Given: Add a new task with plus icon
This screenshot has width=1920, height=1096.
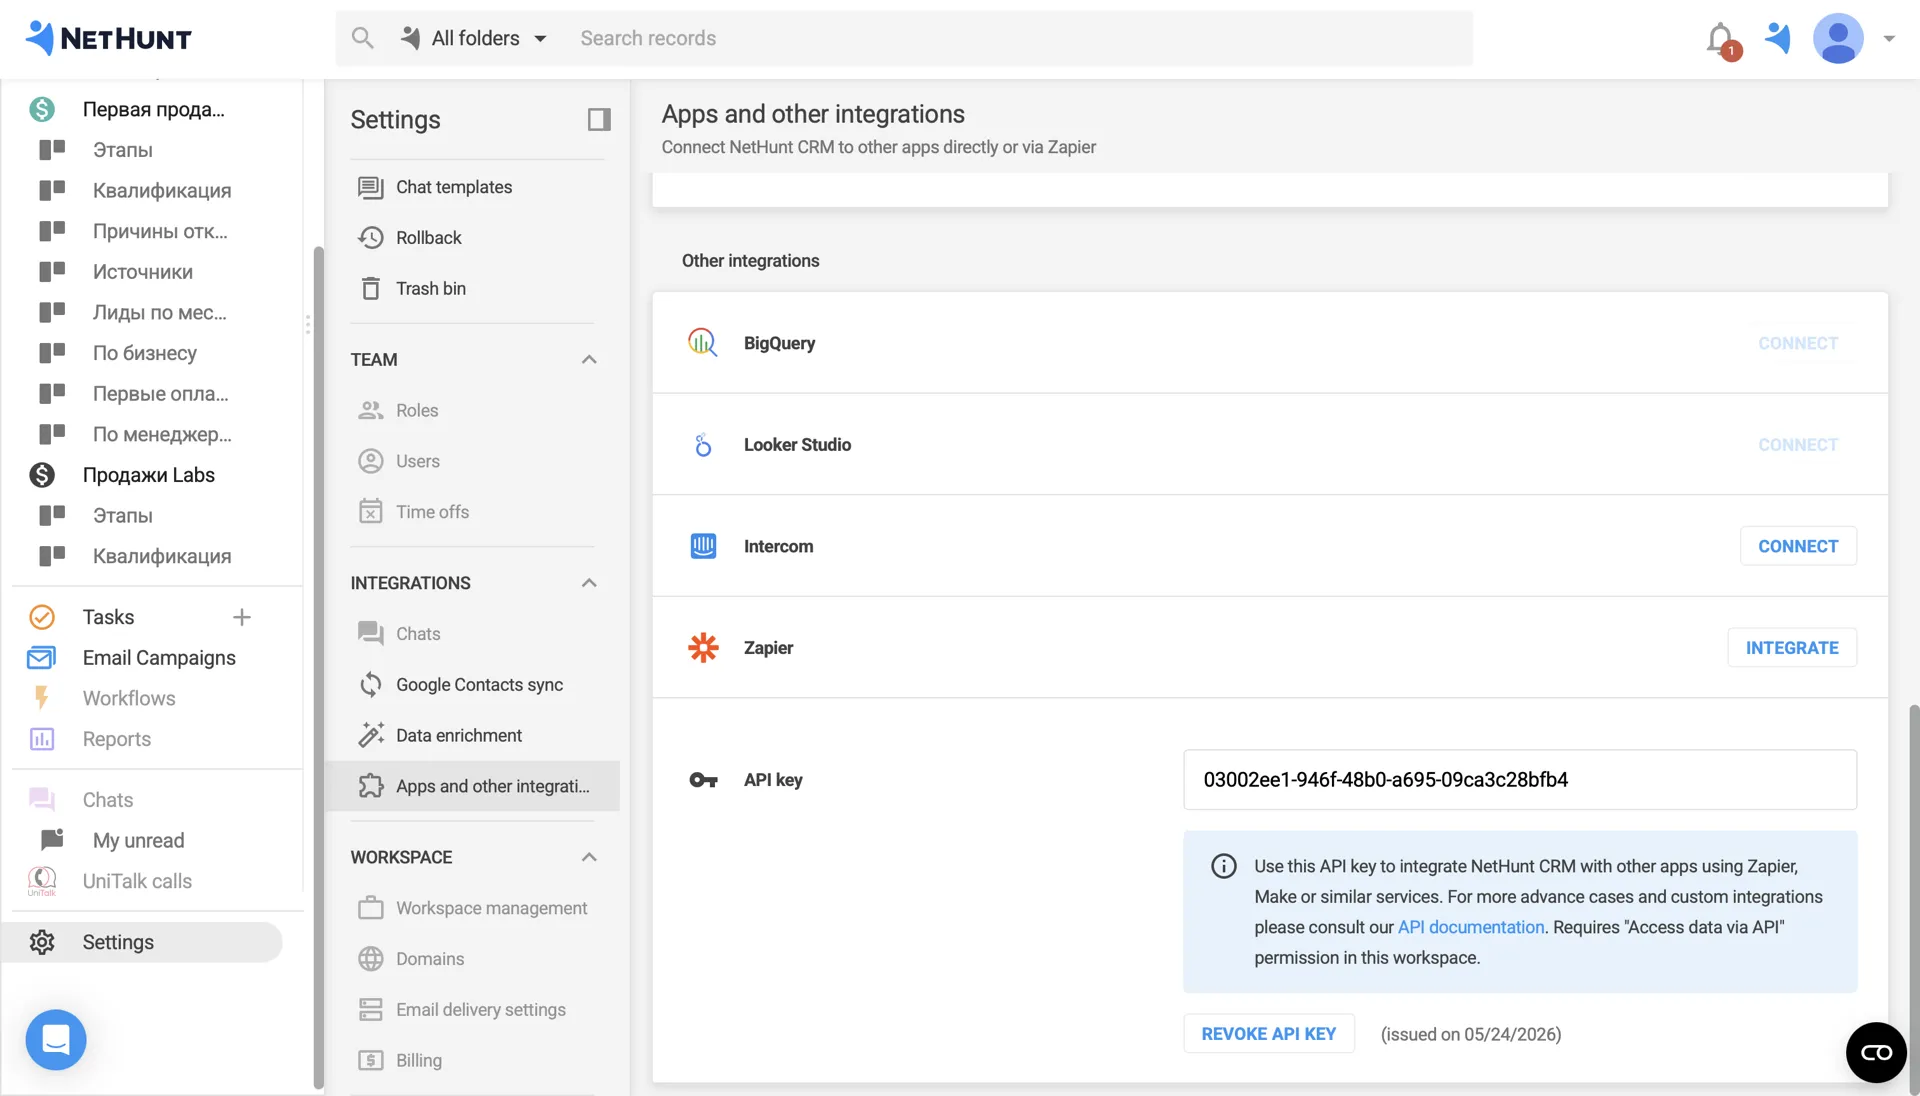Looking at the screenshot, I should (x=241, y=618).
